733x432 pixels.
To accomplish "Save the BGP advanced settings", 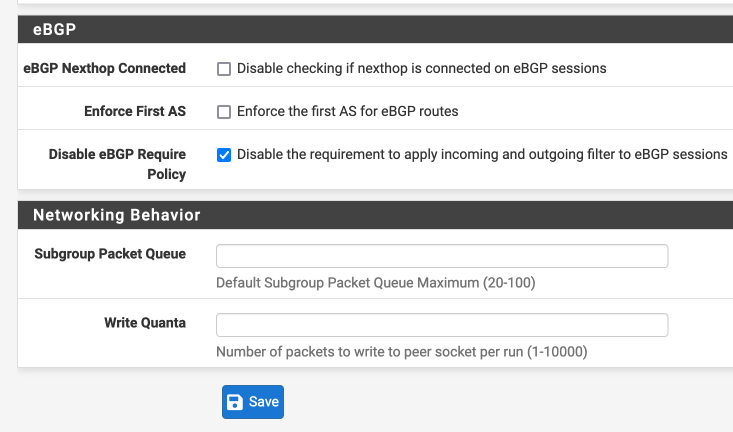I will [x=253, y=402].
